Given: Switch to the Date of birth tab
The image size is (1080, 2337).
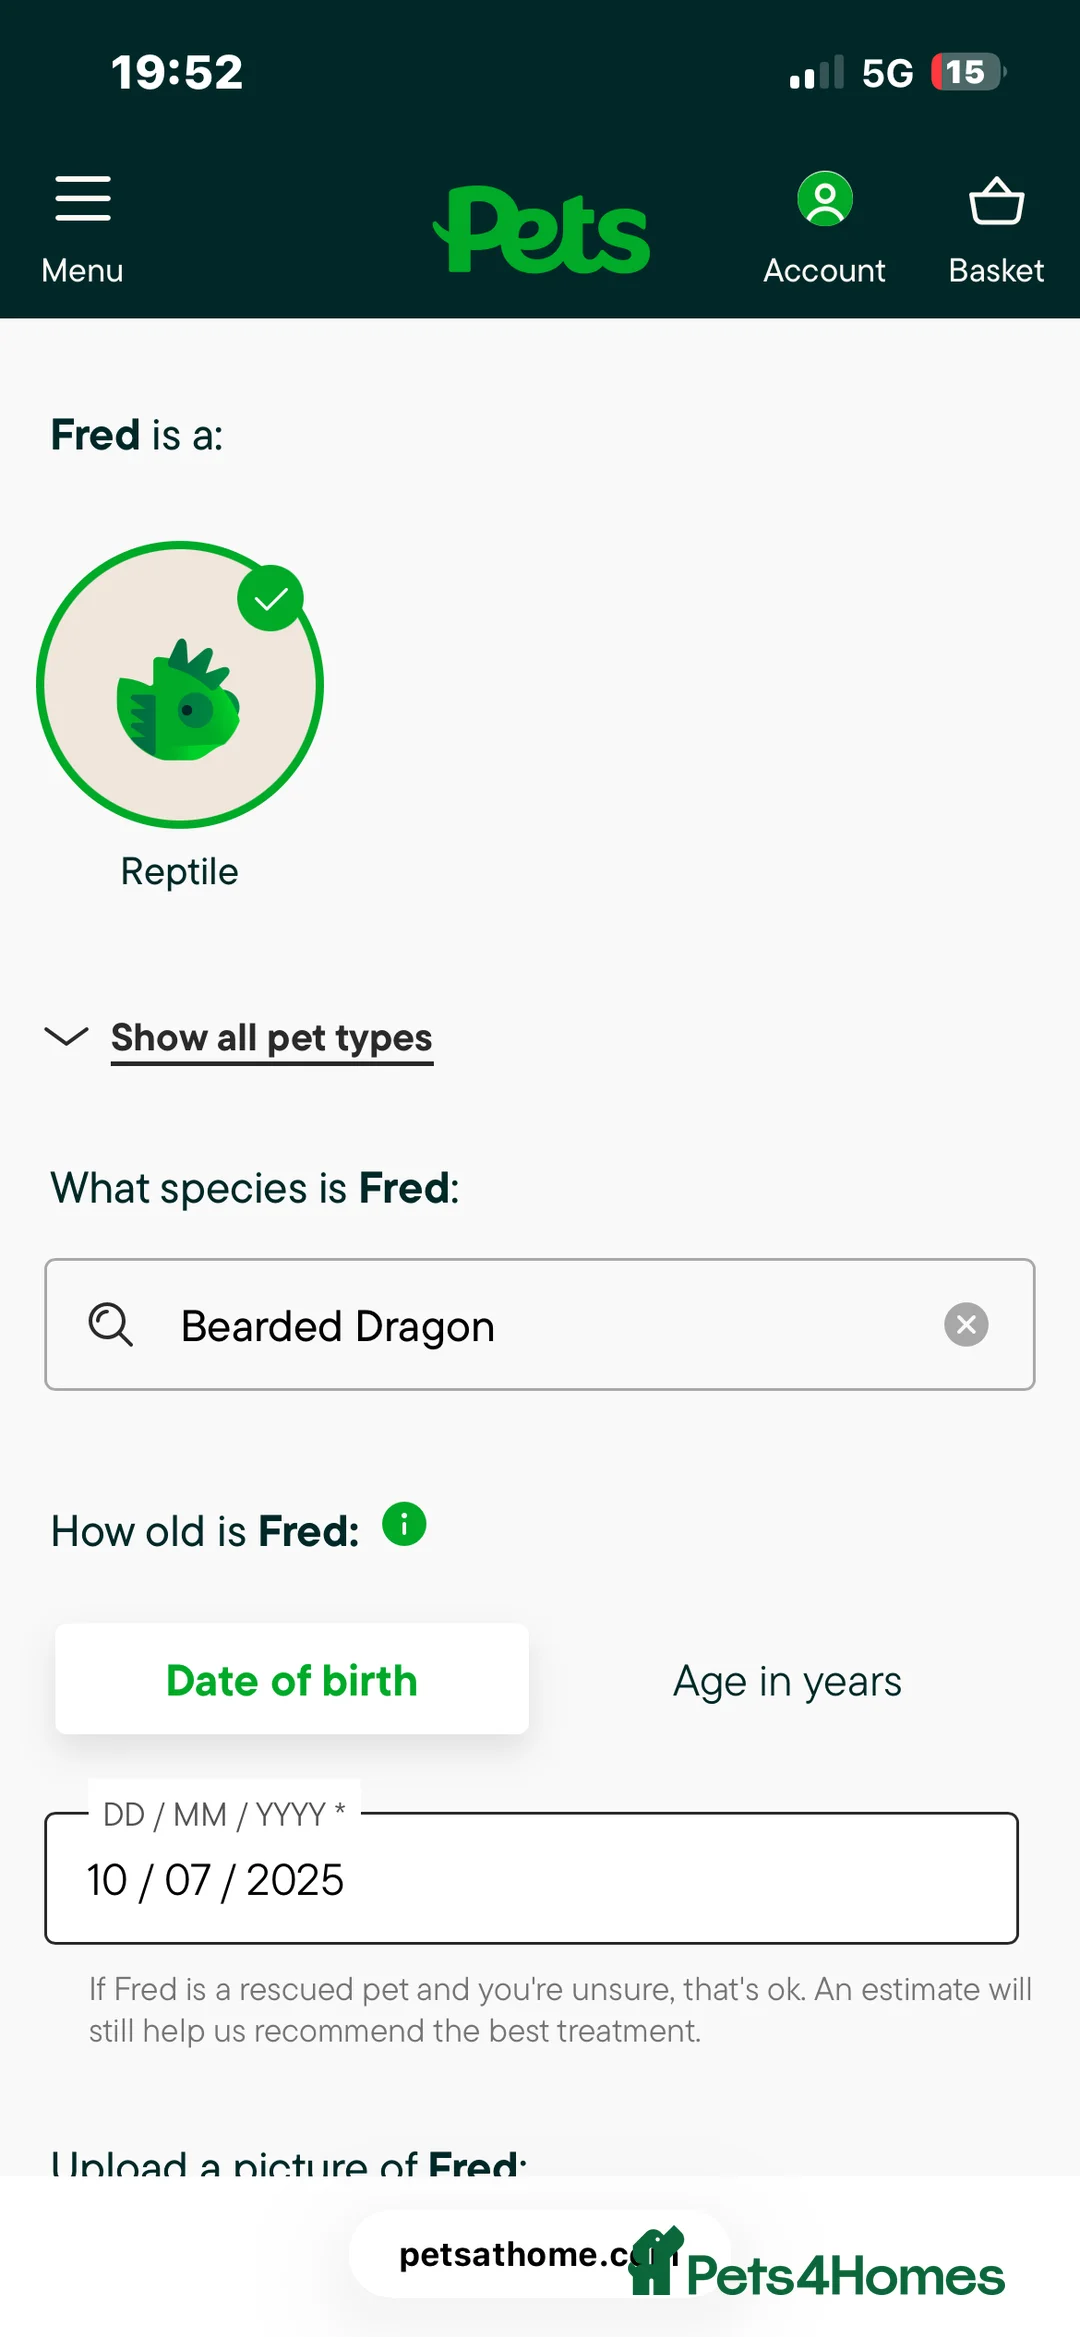Looking at the screenshot, I should pos(292,1680).
